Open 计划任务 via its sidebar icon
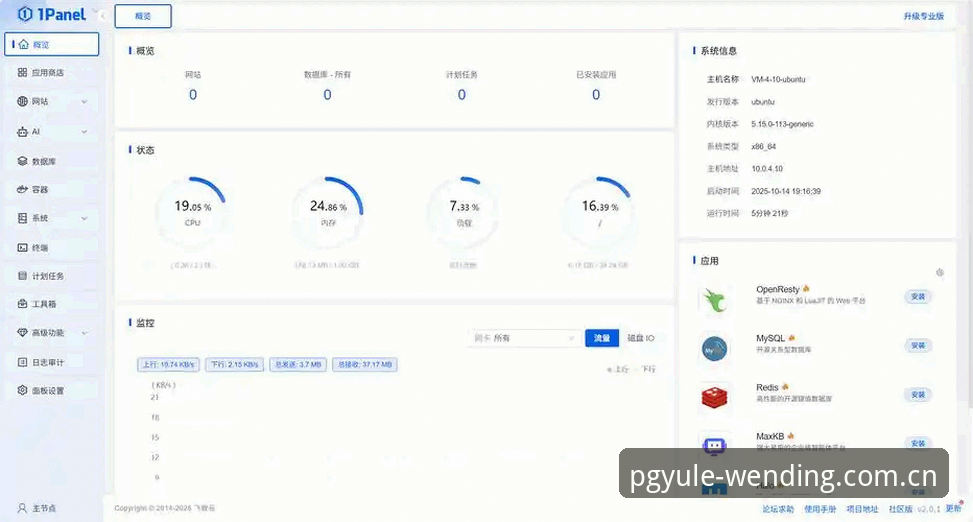The image size is (973, 522). (22, 276)
